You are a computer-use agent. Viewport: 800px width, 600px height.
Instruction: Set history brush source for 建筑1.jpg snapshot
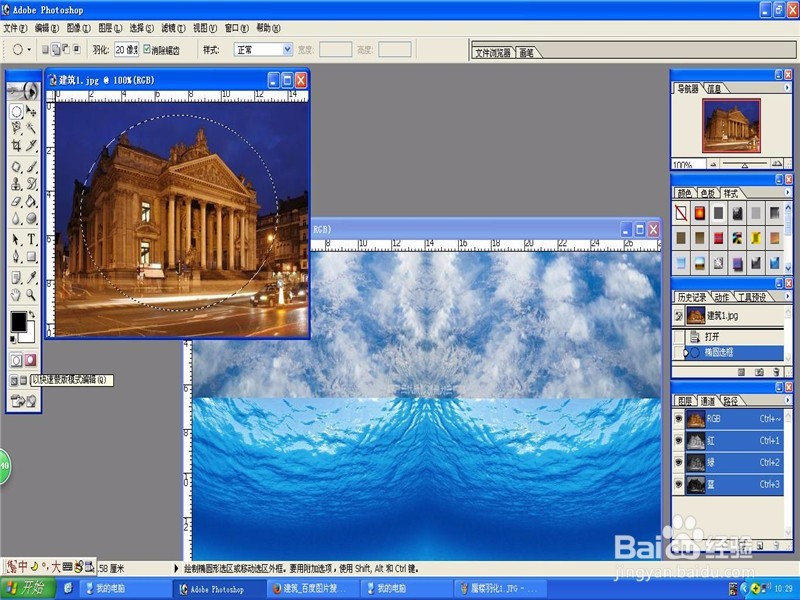[679, 316]
